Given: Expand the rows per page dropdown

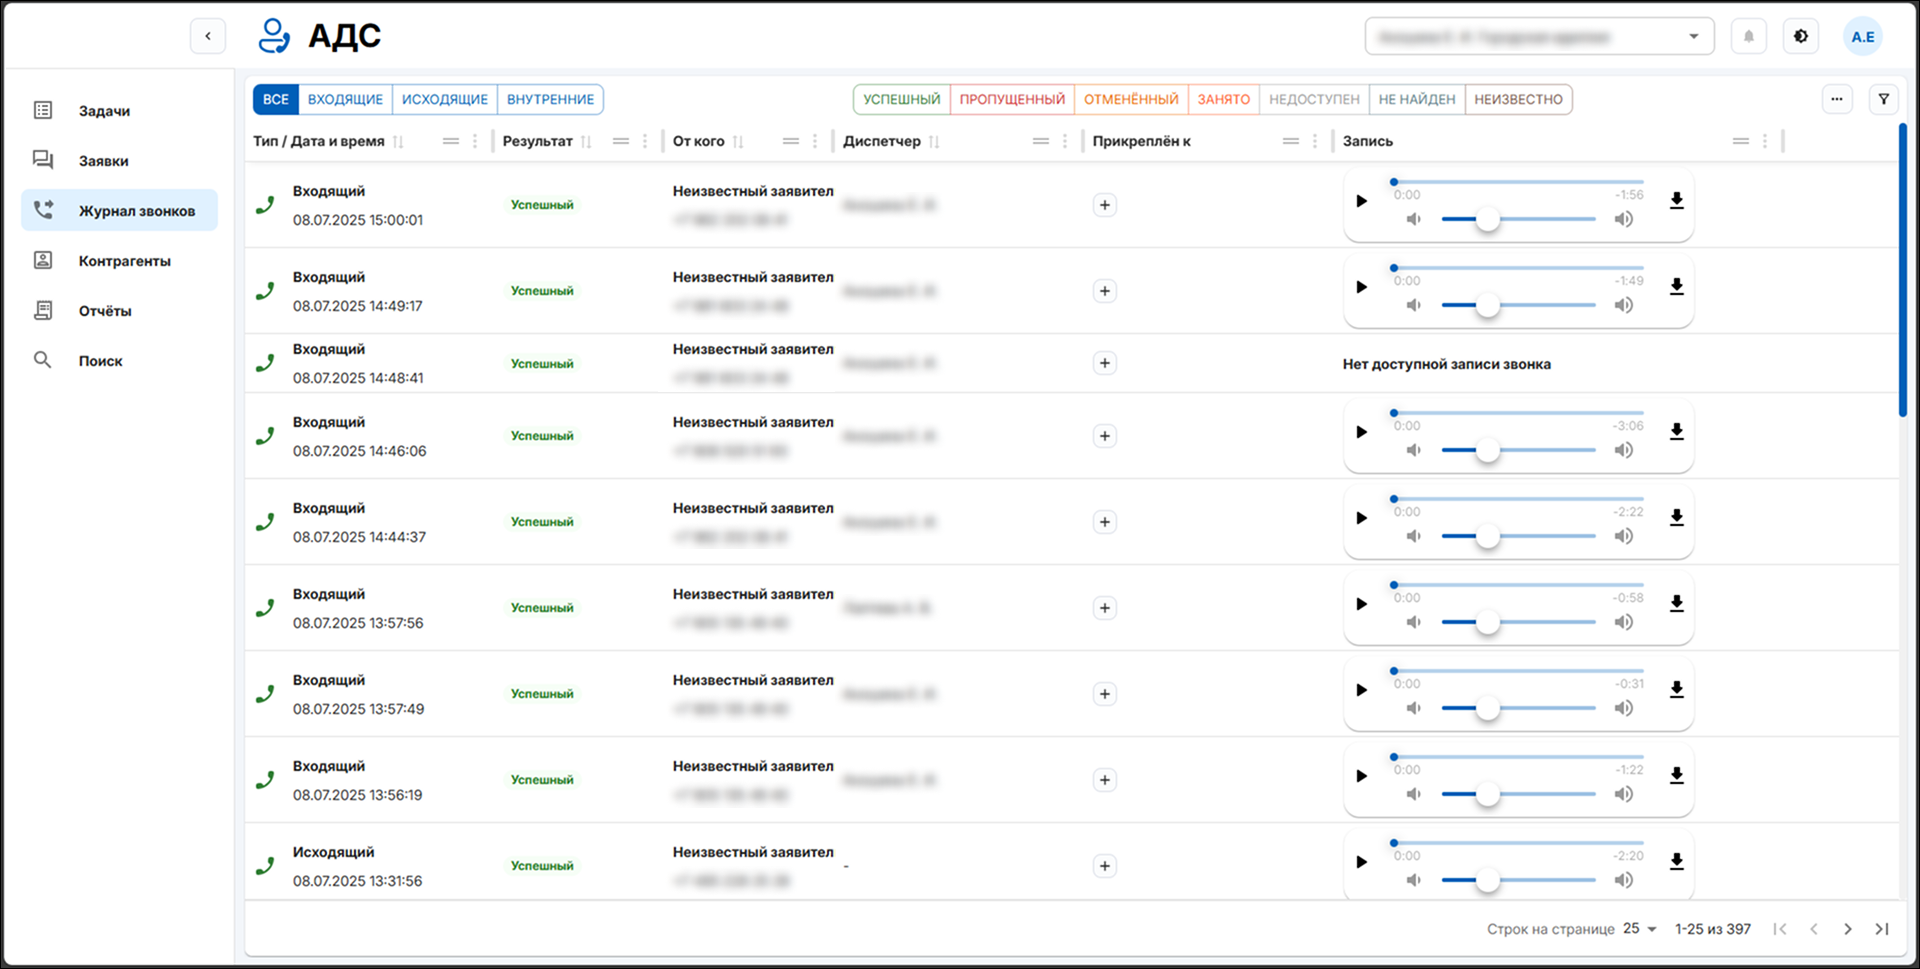Looking at the screenshot, I should point(1639,929).
